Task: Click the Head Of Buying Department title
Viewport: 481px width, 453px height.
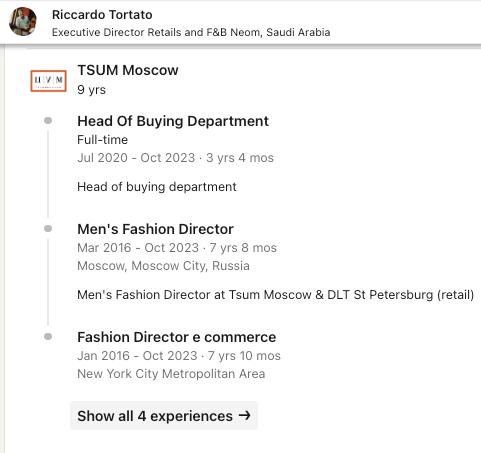Action: (x=173, y=121)
